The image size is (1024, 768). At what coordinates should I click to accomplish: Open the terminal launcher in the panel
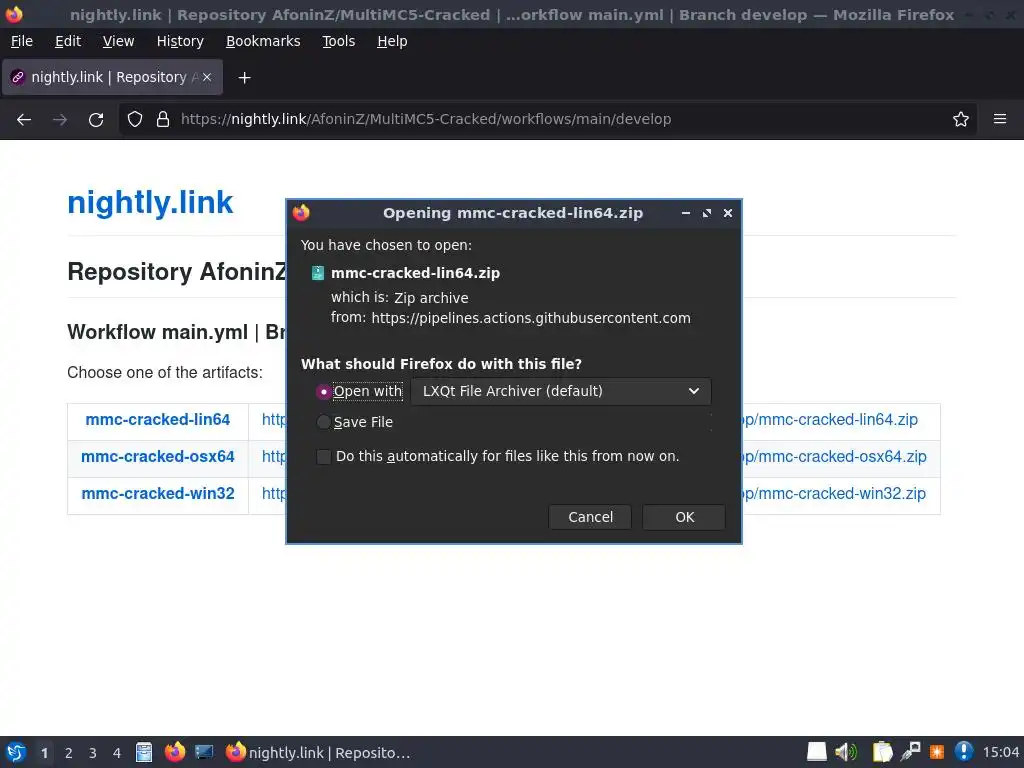pyautogui.click(x=204, y=752)
